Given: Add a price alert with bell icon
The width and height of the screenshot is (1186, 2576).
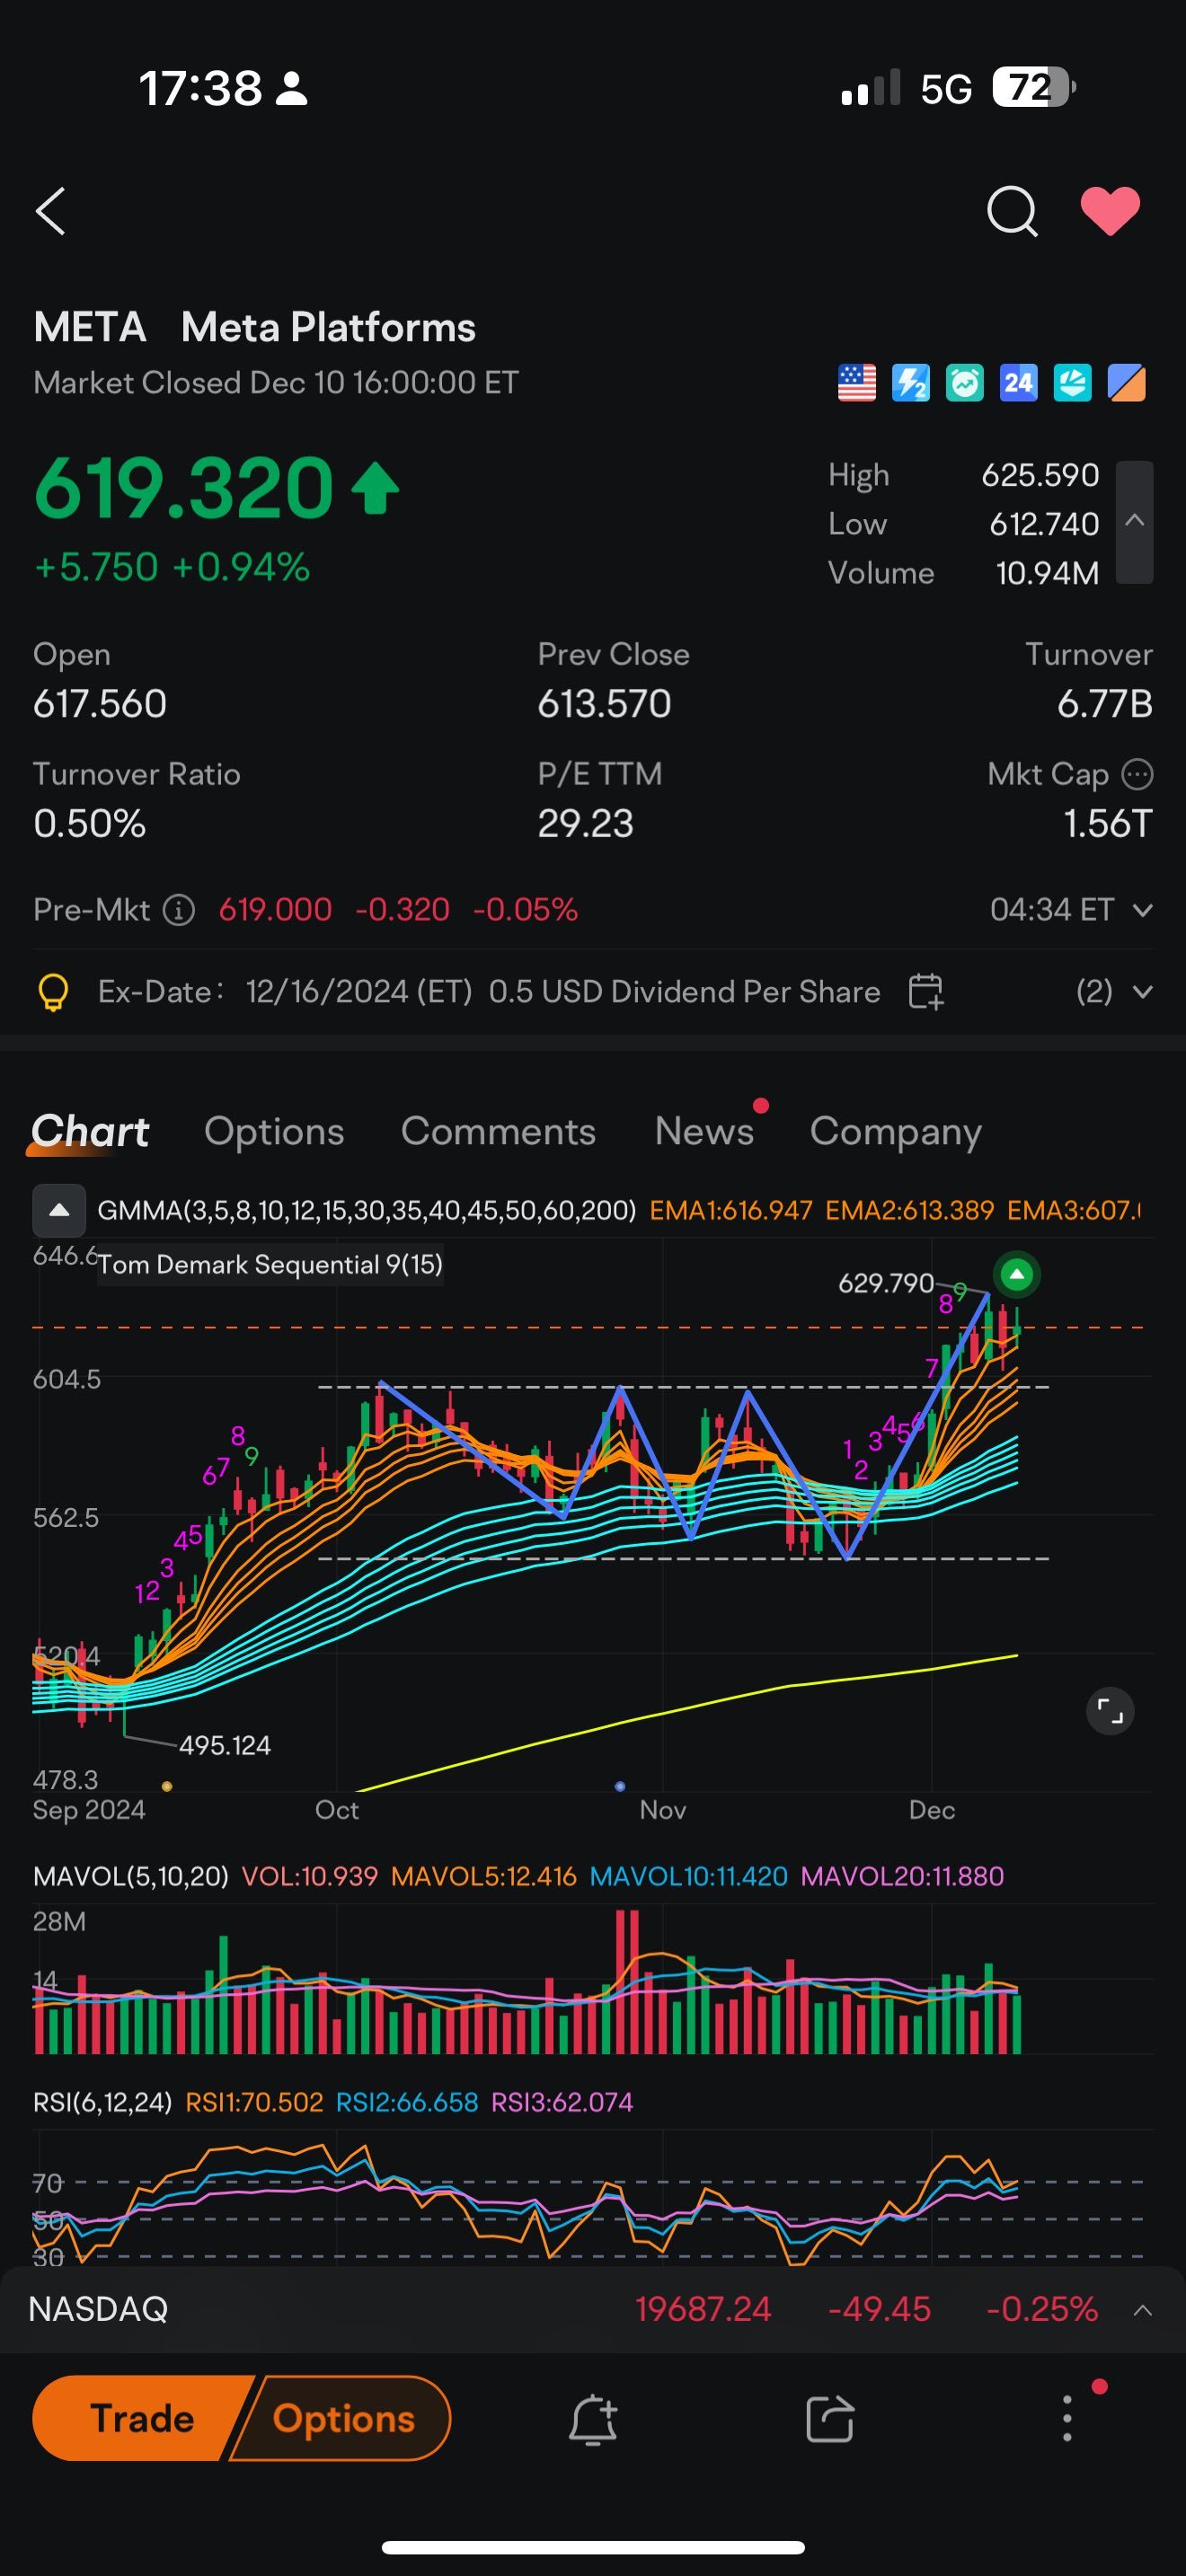Looking at the screenshot, I should tap(593, 2419).
